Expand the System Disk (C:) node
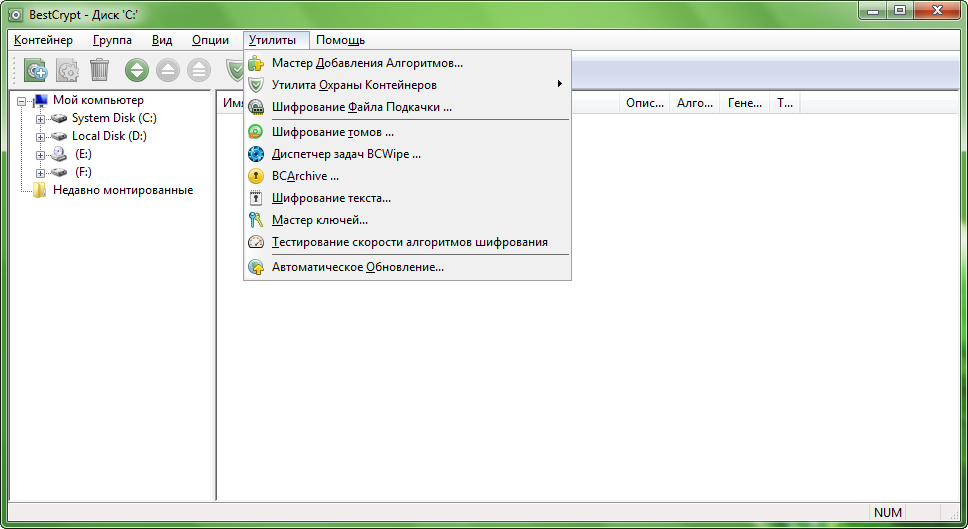The image size is (968, 529). coord(40,119)
